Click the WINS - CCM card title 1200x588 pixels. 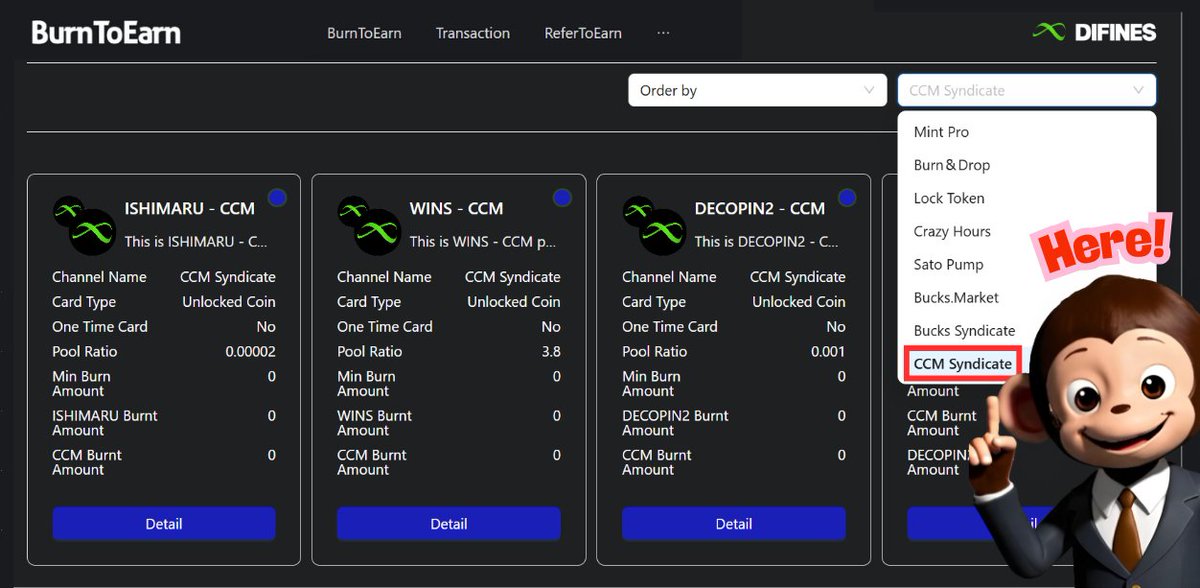456,209
